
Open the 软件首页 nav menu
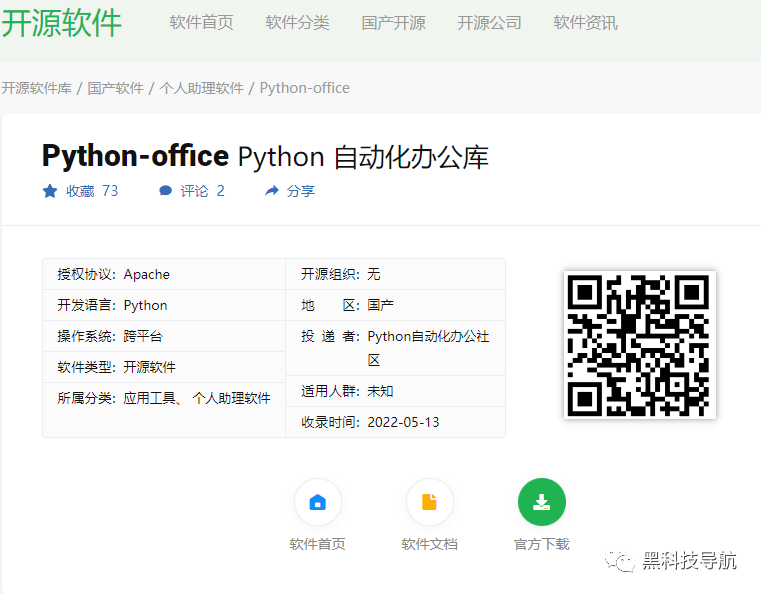[x=201, y=22]
